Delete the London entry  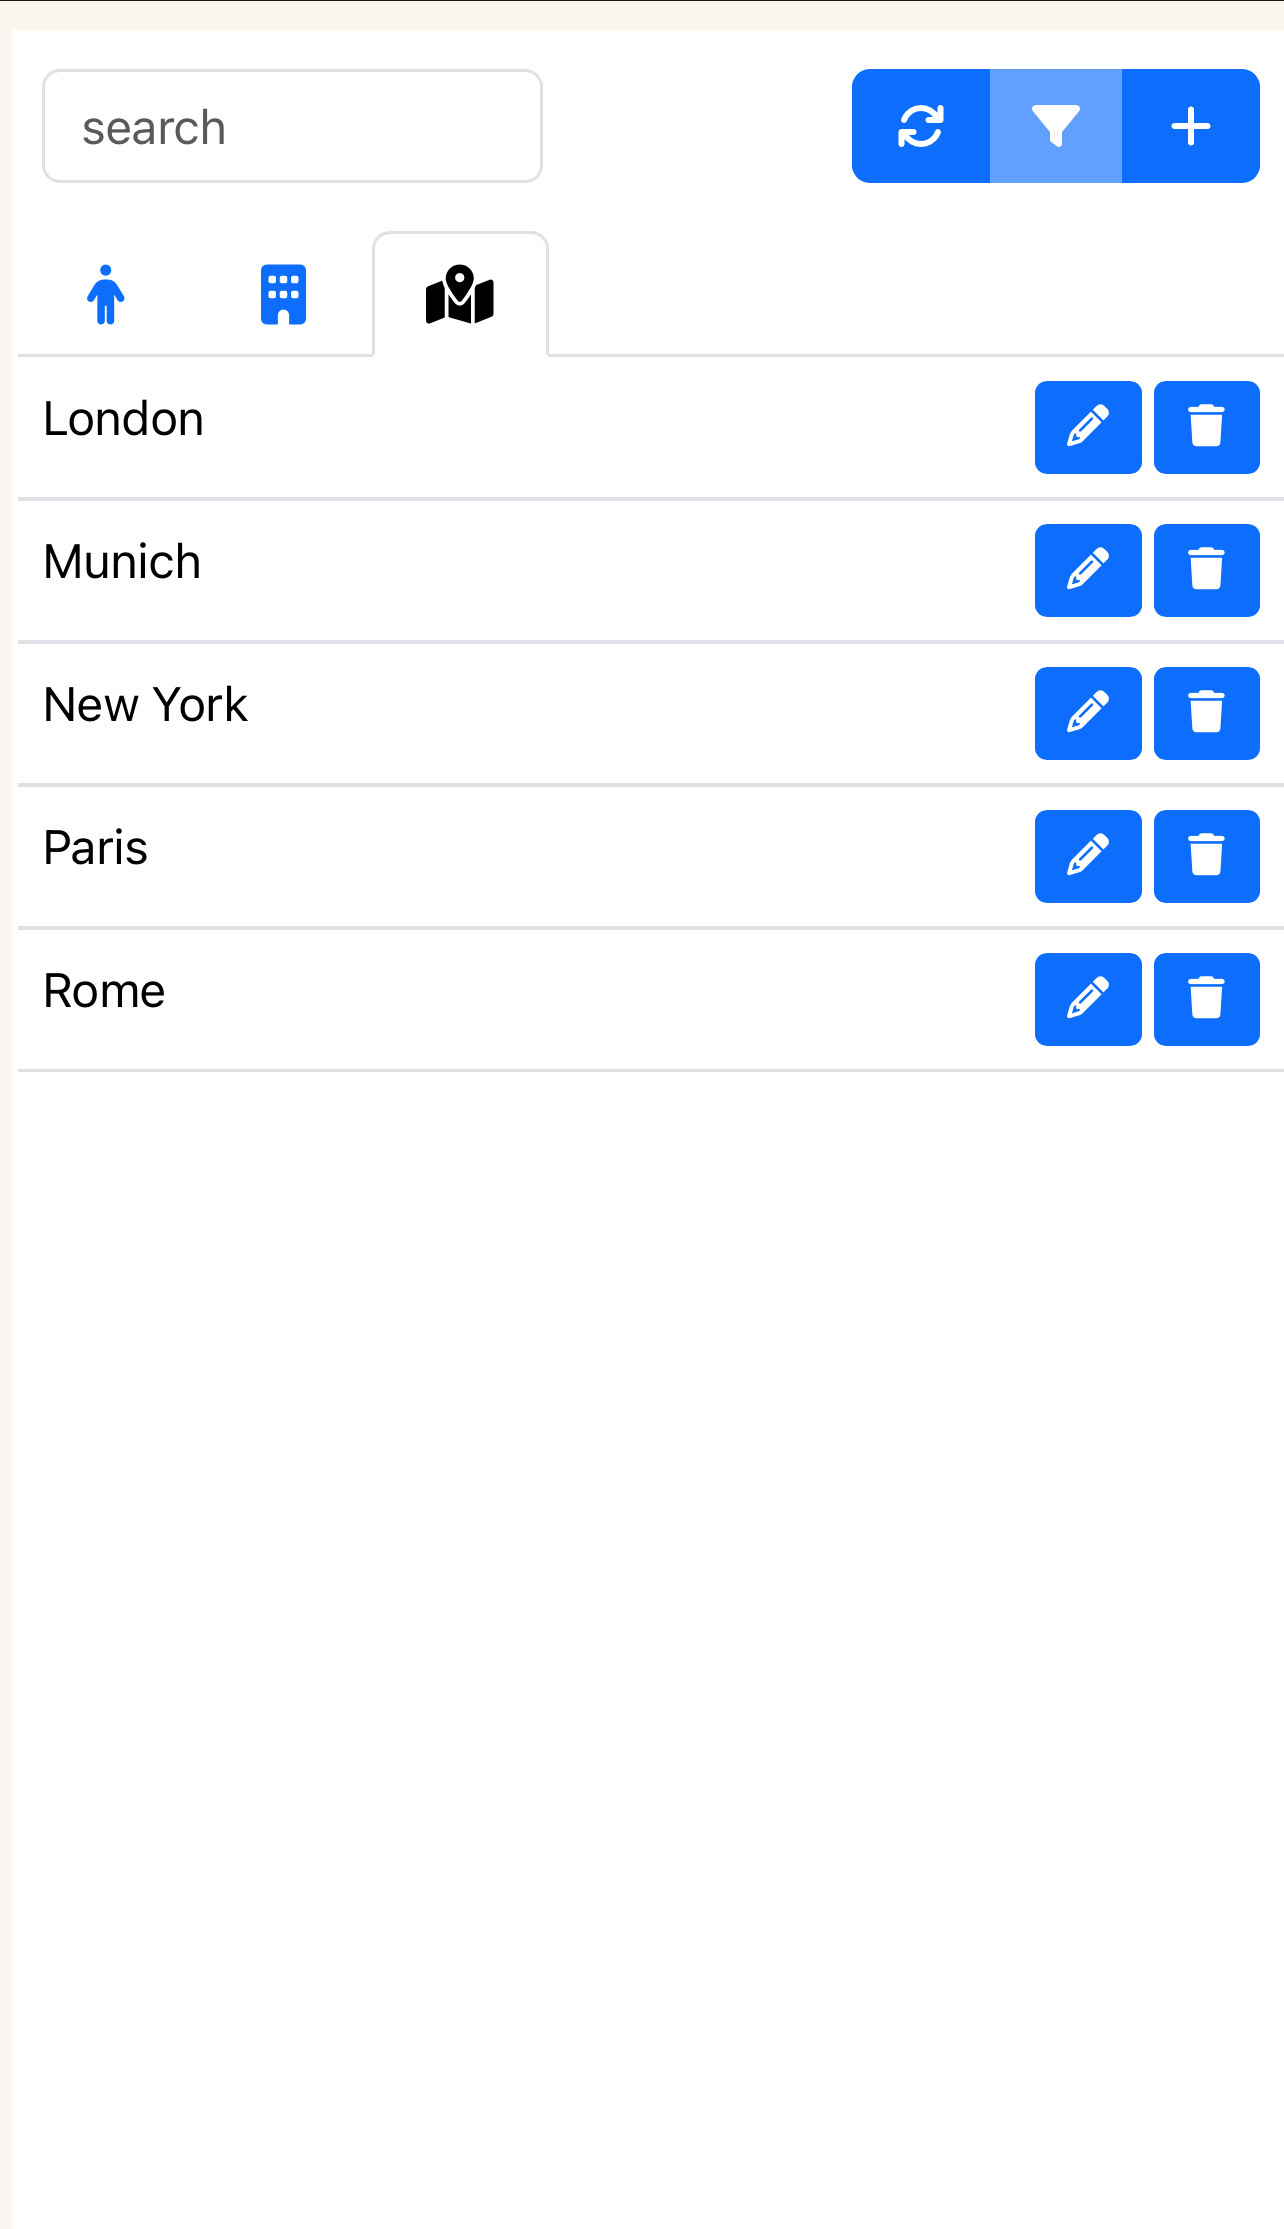tap(1206, 427)
